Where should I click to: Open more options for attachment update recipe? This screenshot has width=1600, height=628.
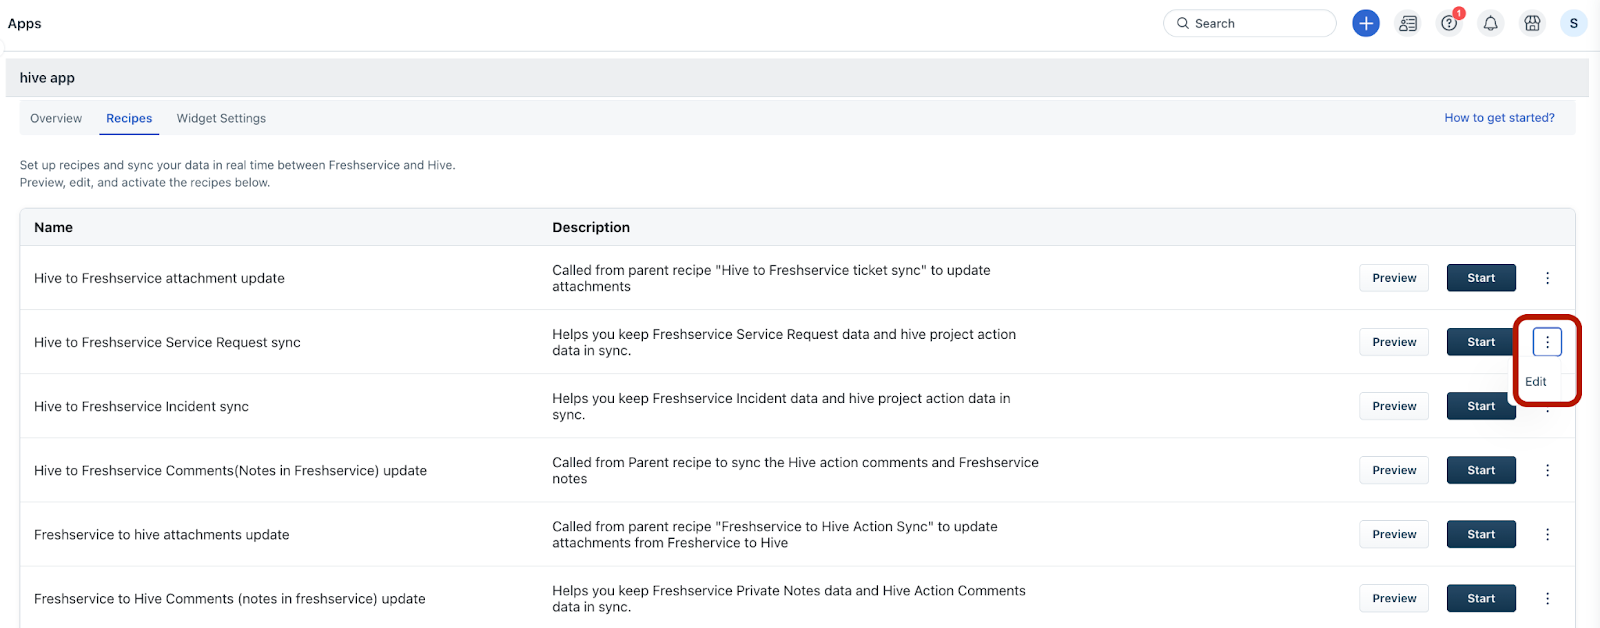tap(1547, 278)
